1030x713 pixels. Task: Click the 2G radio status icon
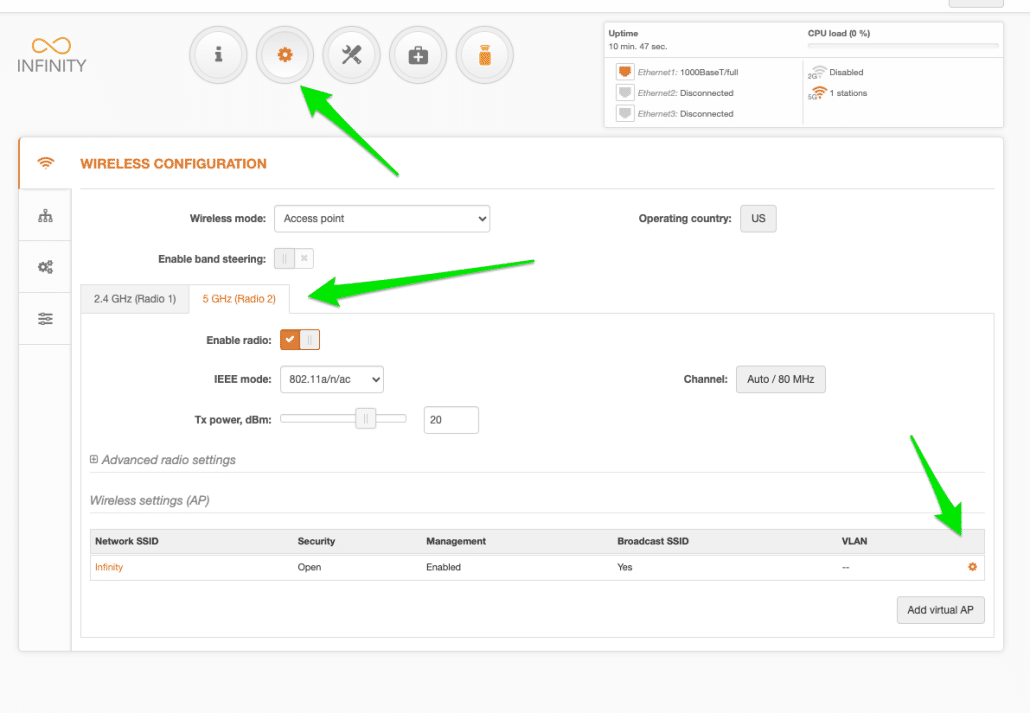click(817, 72)
